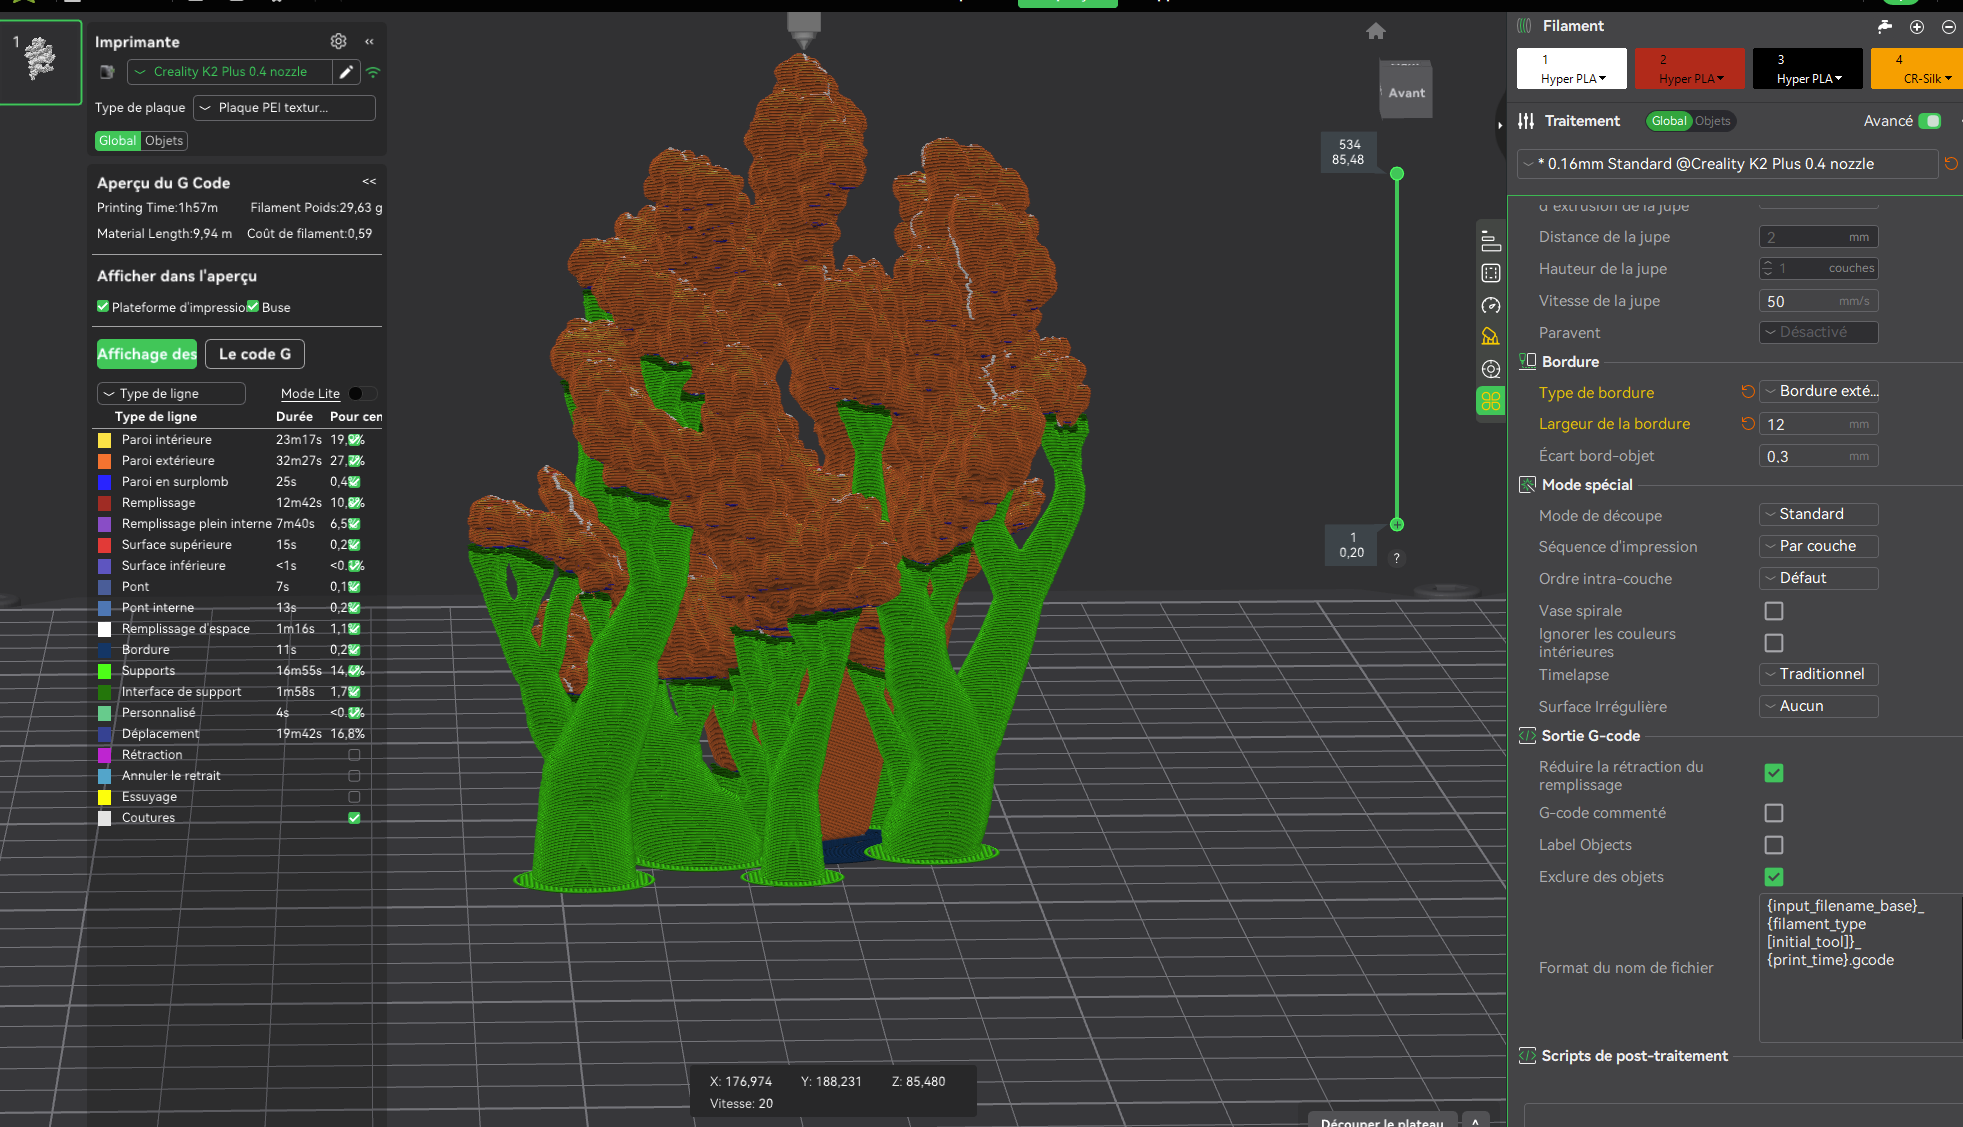
Task: Reset Largeur de la bordure value
Action: [x=1748, y=424]
